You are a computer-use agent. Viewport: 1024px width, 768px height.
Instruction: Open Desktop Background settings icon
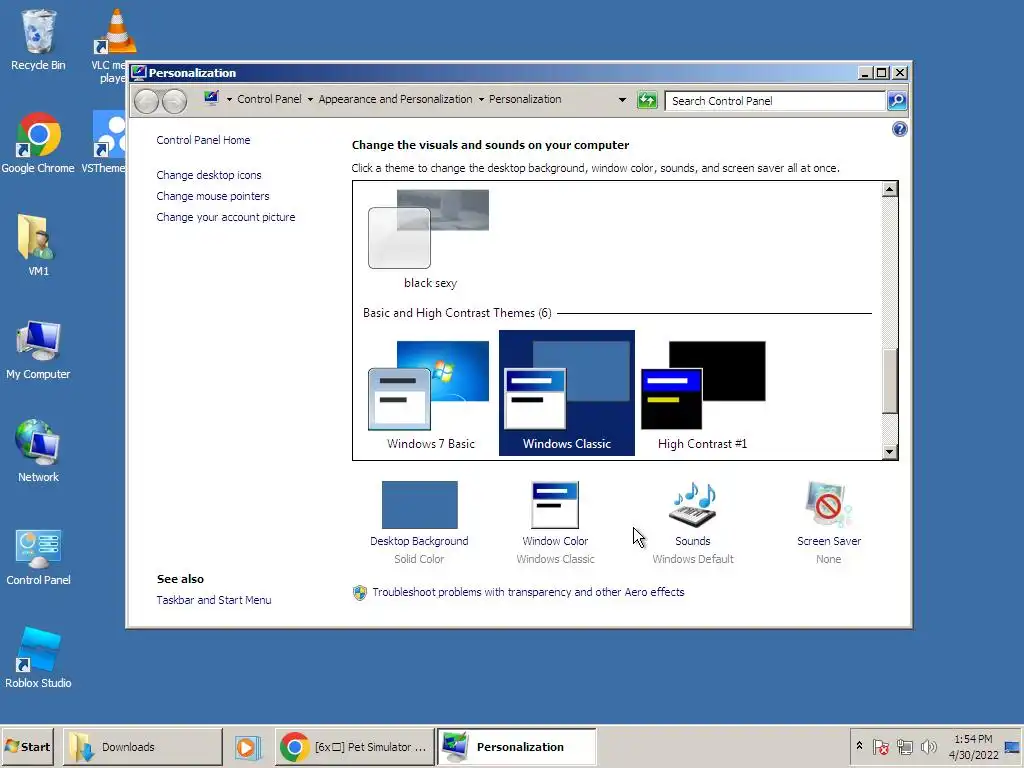click(419, 505)
